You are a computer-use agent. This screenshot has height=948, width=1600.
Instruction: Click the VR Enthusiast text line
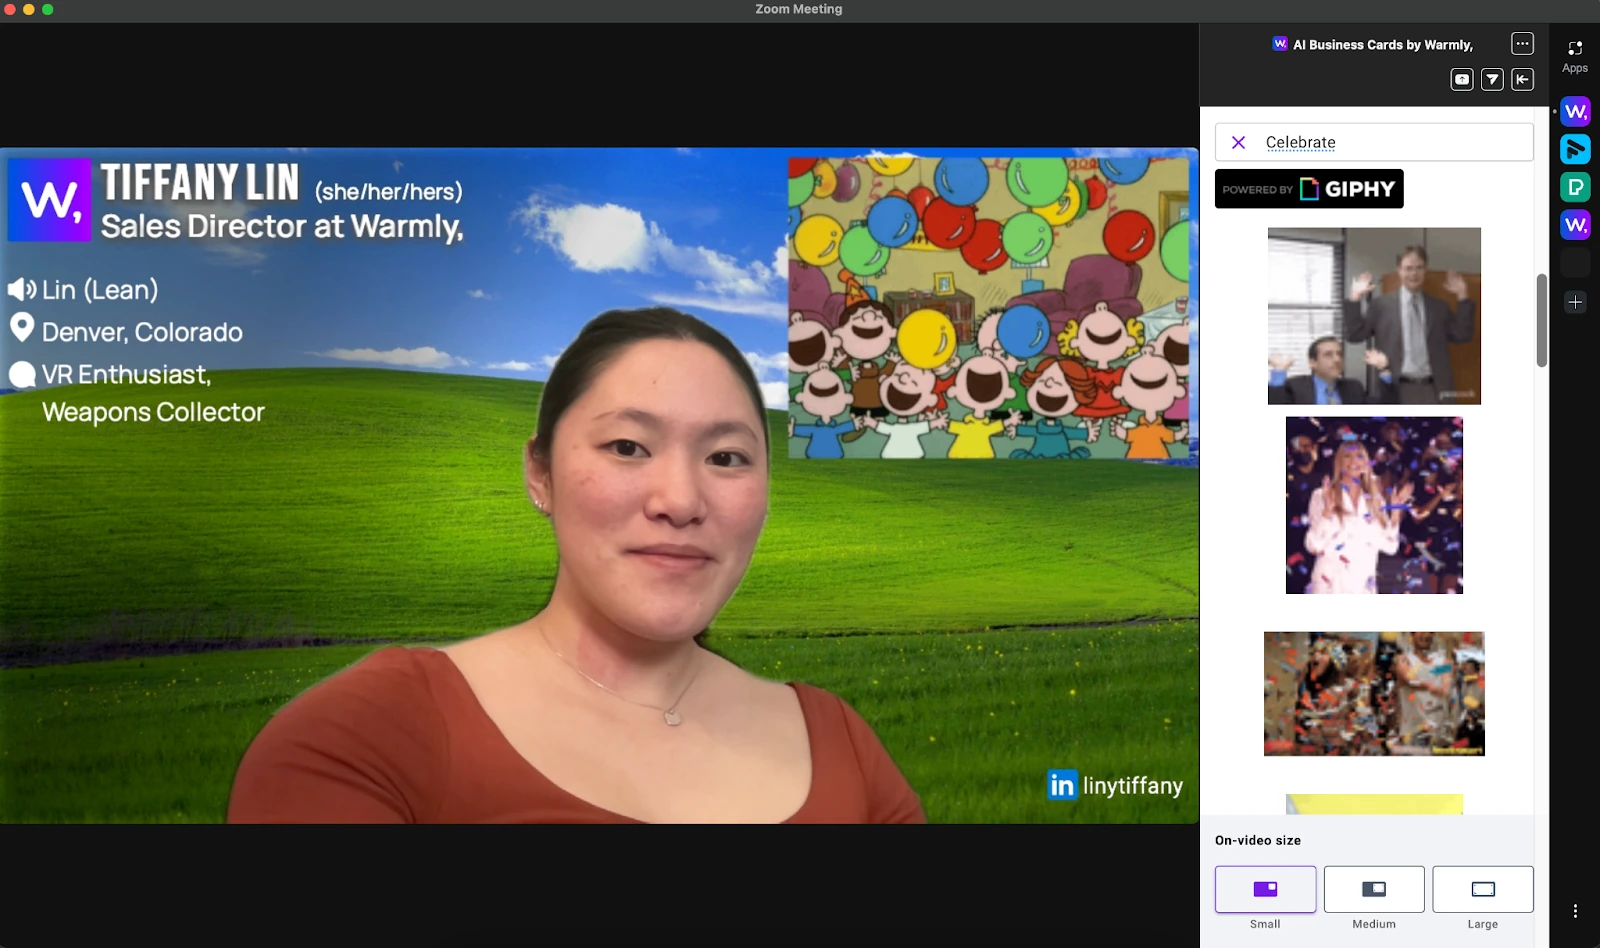coord(126,375)
